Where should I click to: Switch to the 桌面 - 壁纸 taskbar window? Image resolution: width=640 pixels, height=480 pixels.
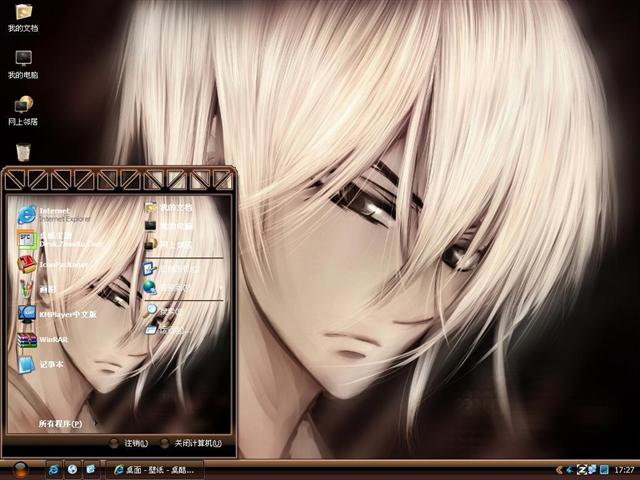pos(155,470)
